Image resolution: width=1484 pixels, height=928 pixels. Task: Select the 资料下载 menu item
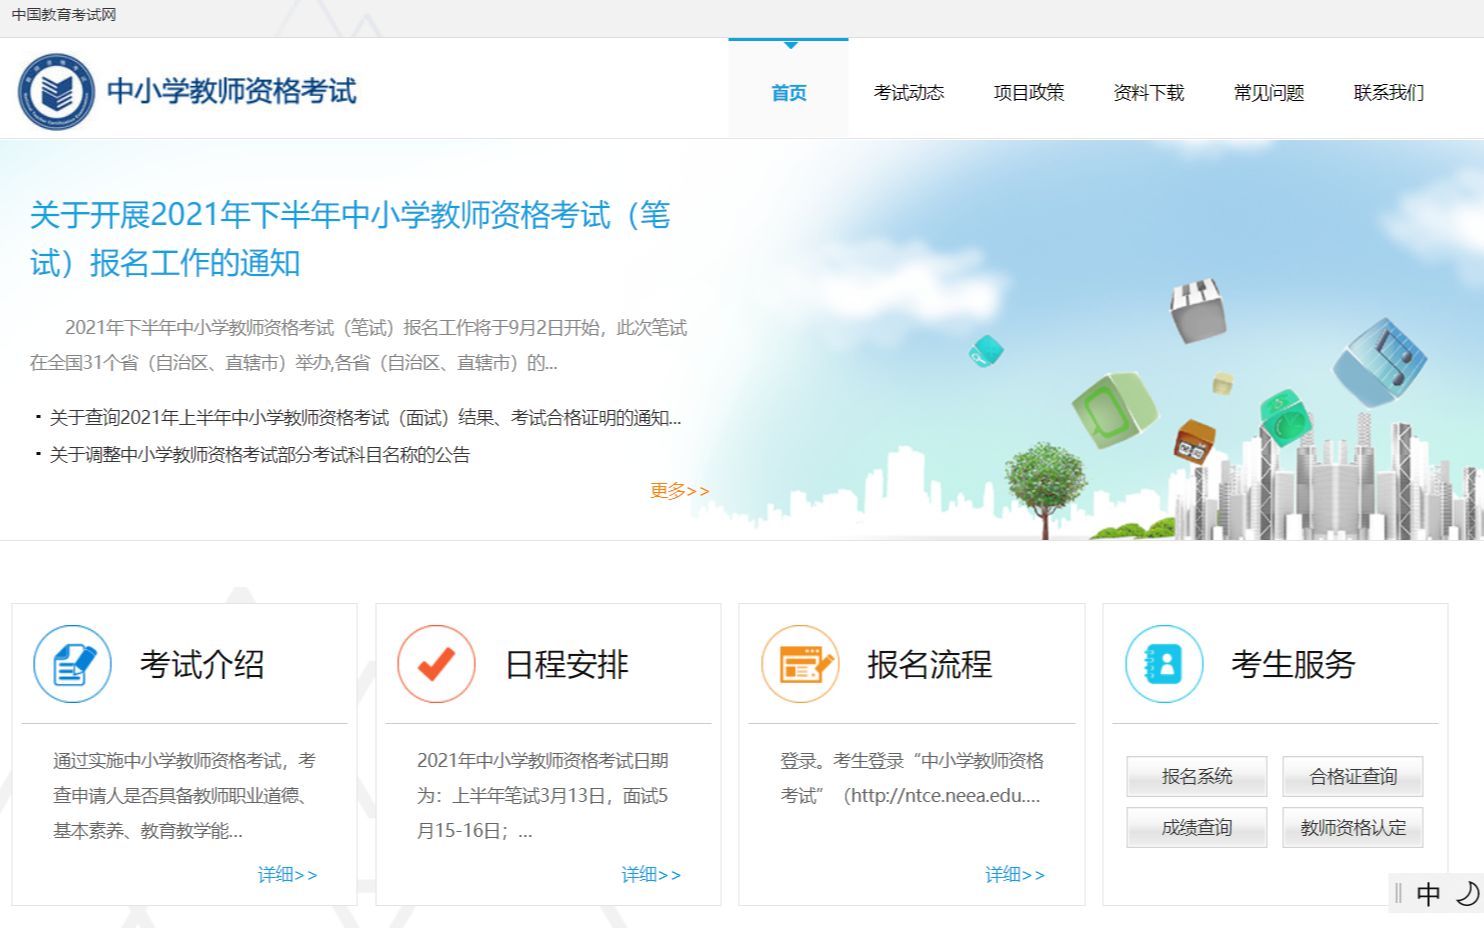coord(1148,93)
